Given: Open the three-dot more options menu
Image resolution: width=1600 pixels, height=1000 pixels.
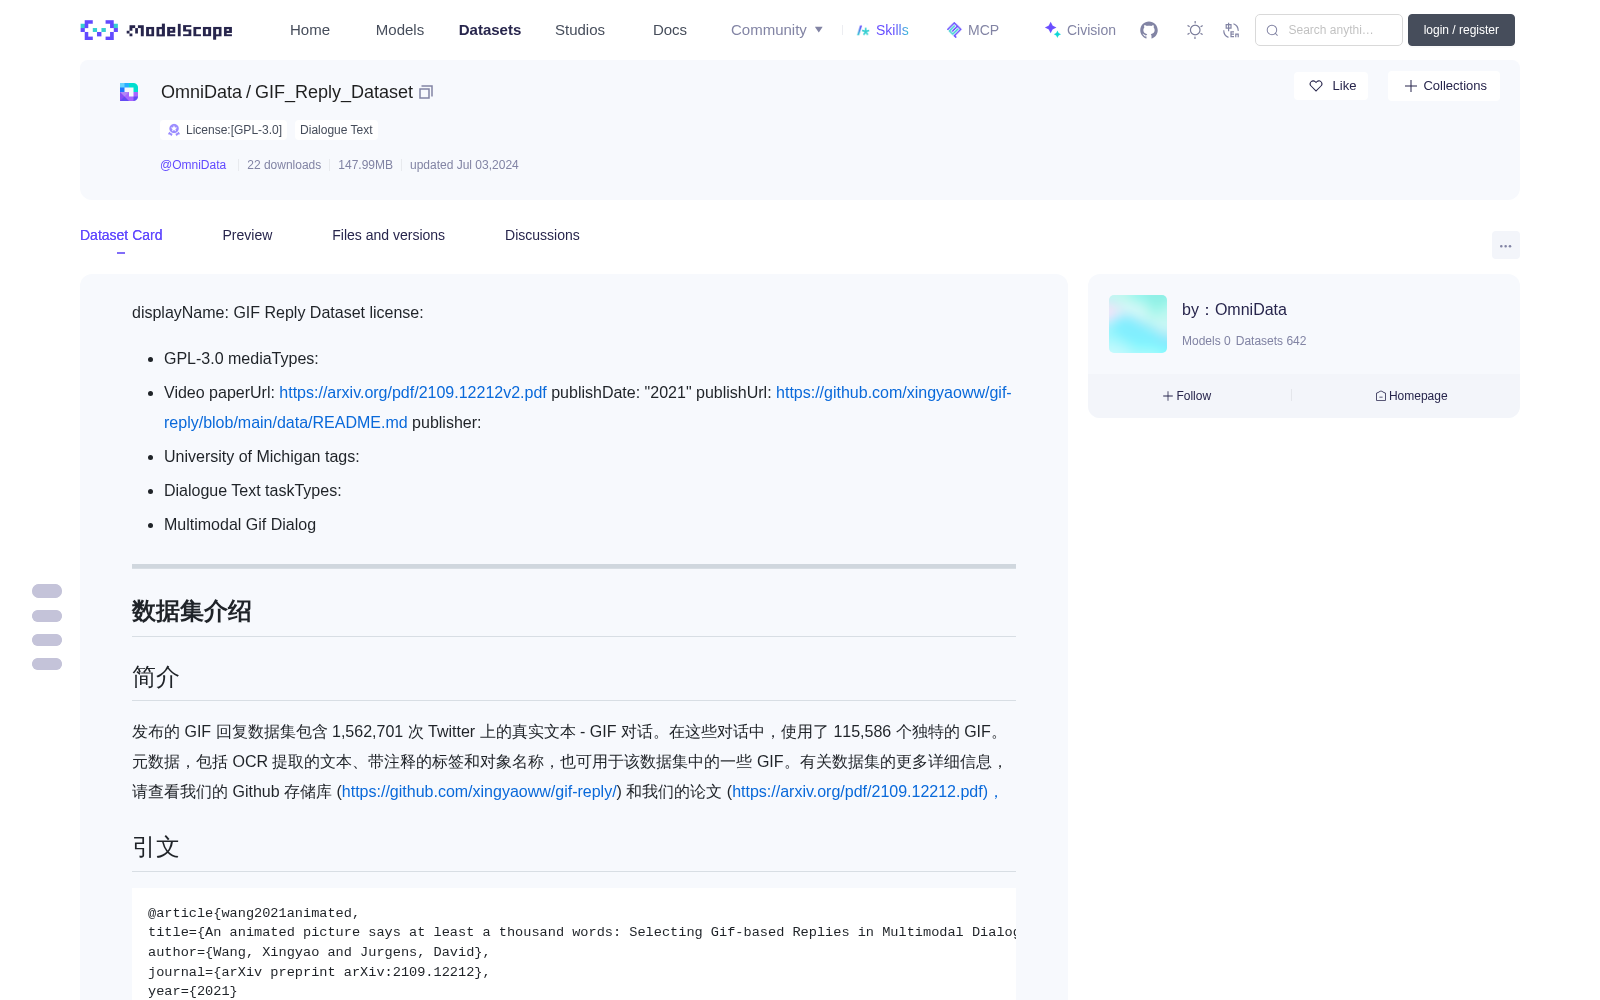Looking at the screenshot, I should pyautogui.click(x=1505, y=245).
